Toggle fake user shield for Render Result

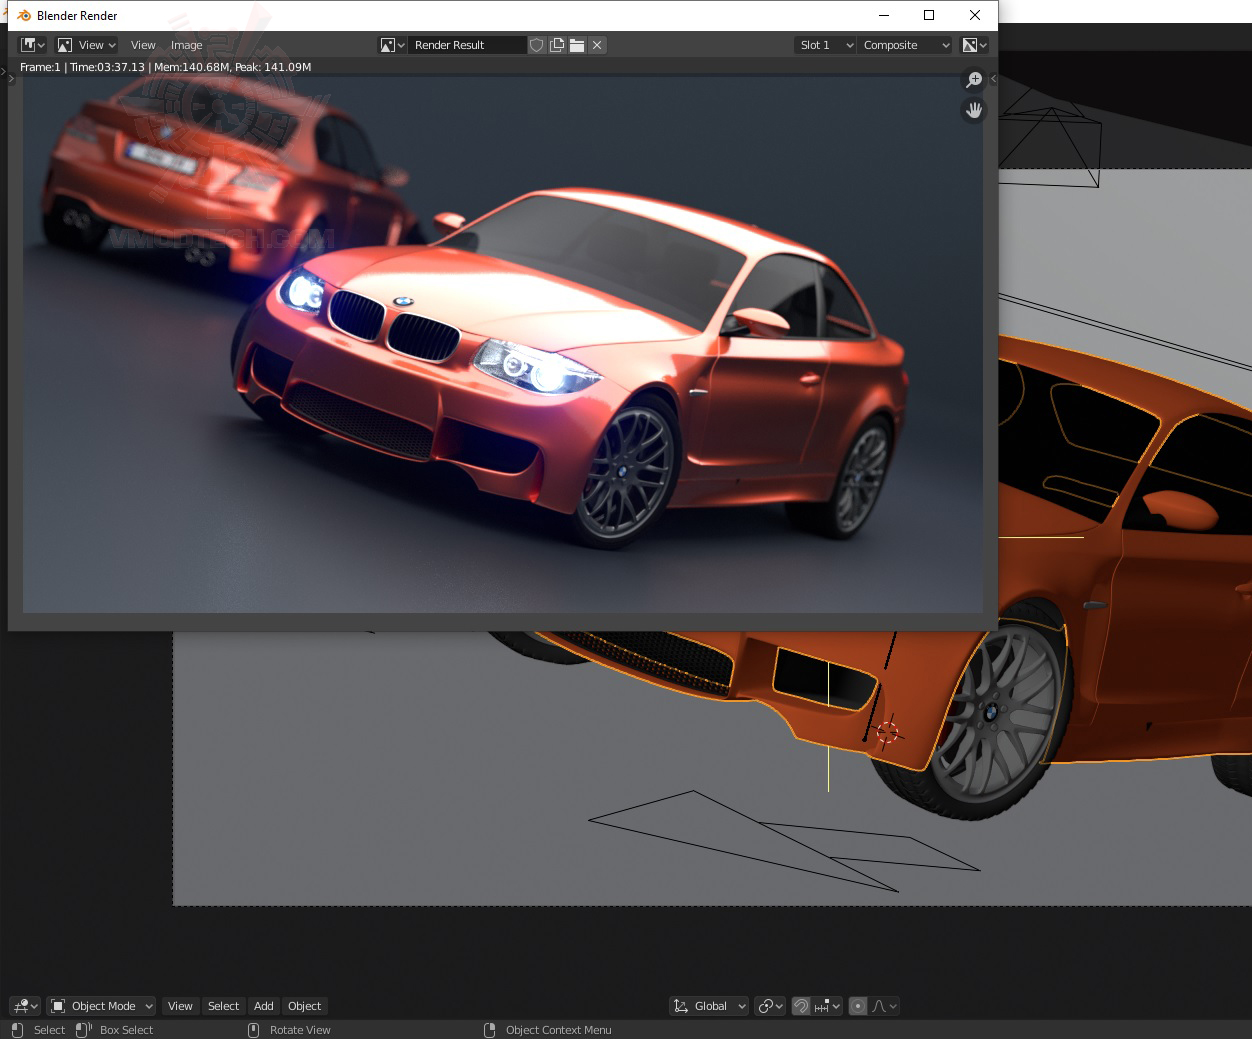point(537,45)
